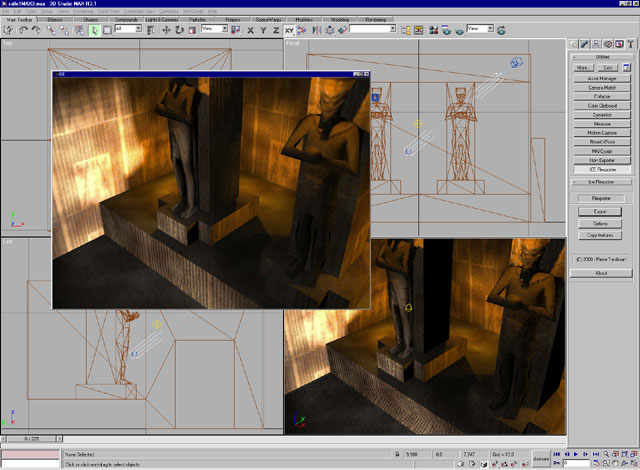Switch to the Particles tab

tap(198, 20)
